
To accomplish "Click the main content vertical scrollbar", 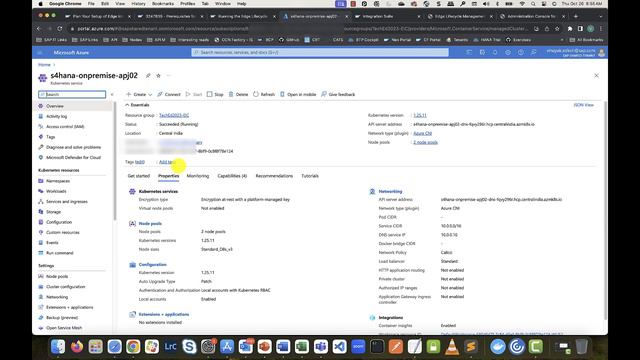I will pos(605,210).
